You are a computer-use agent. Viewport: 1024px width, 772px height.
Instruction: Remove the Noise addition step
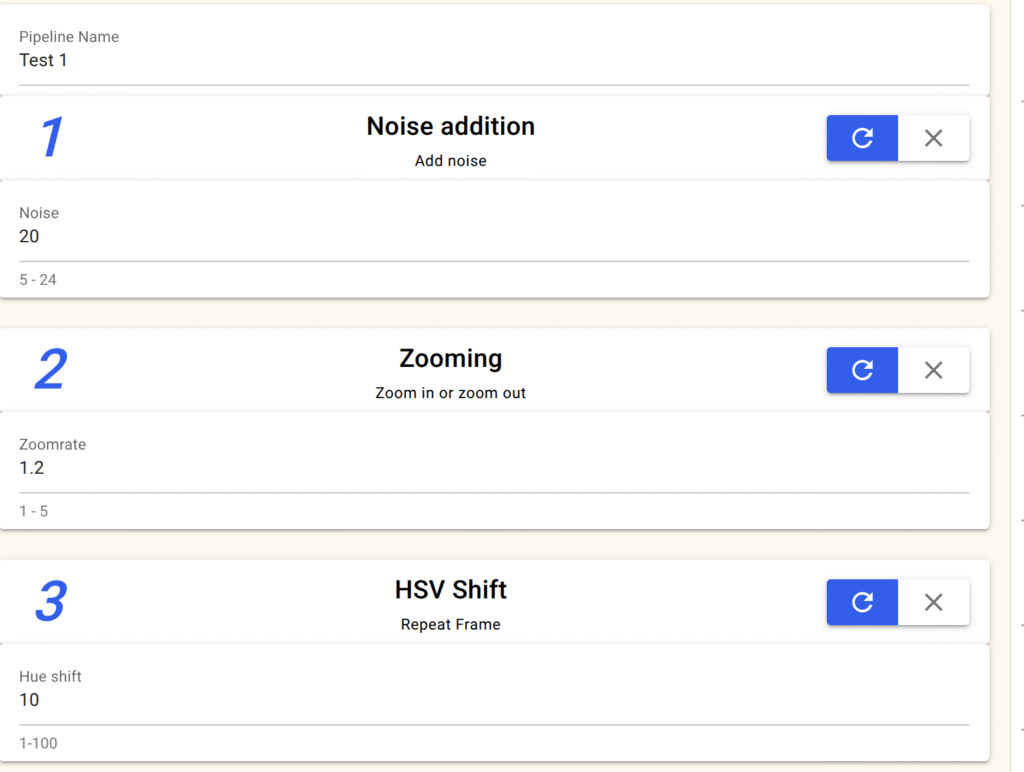click(933, 138)
